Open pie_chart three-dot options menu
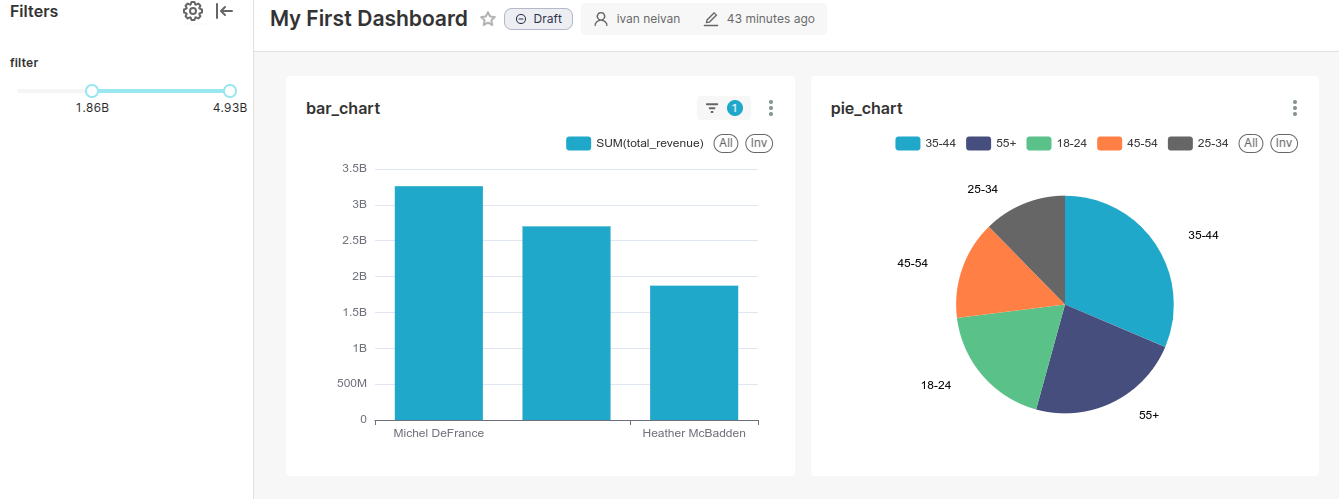 [1294, 108]
